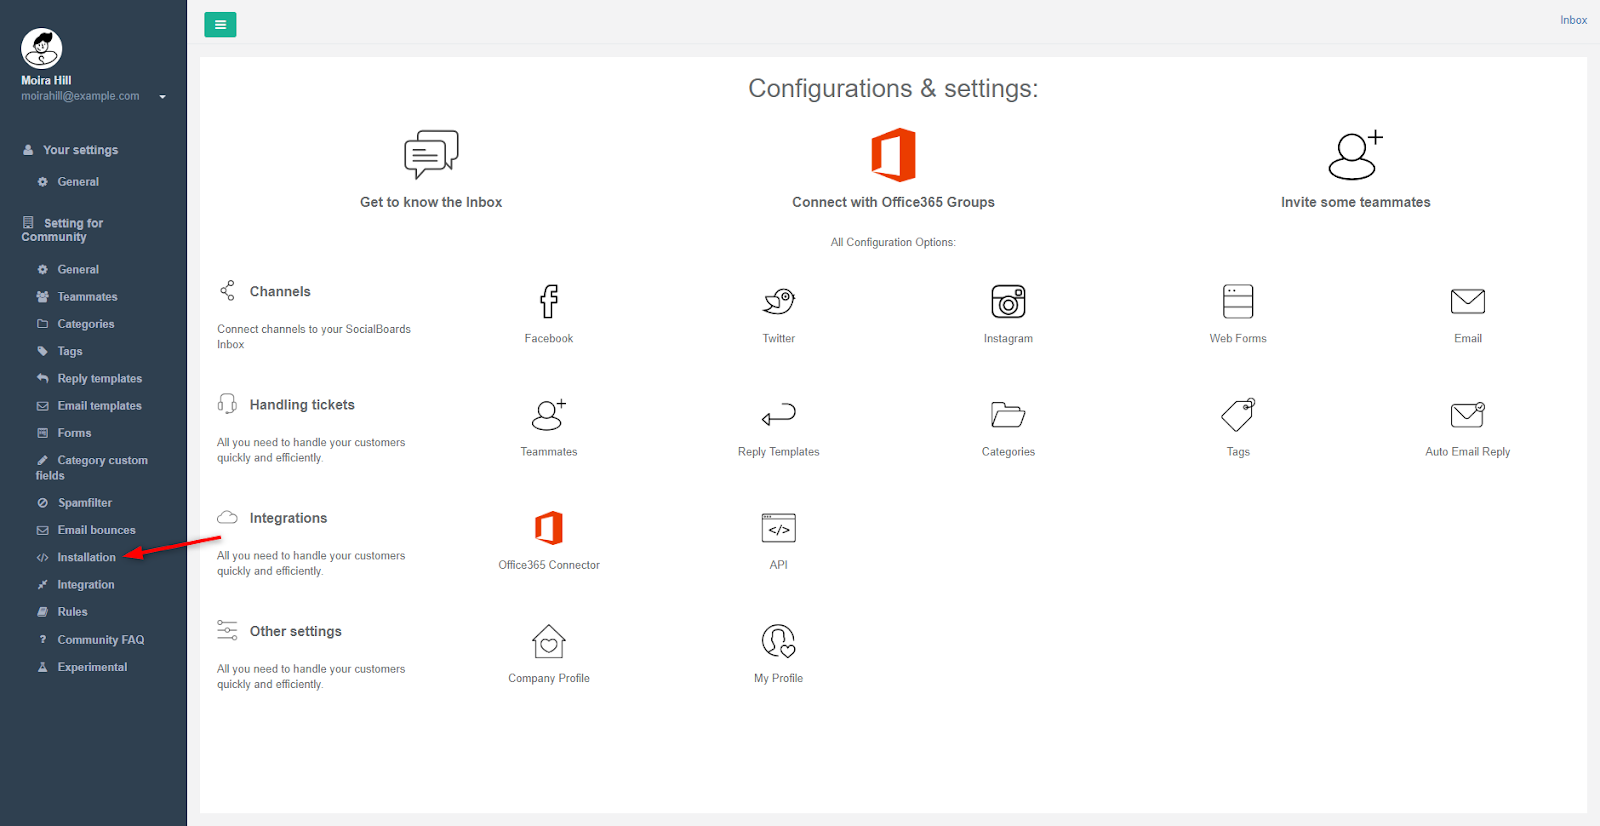Click Connect with Office365 Groups link
Viewport: 1600px width, 826px height.
tap(894, 202)
